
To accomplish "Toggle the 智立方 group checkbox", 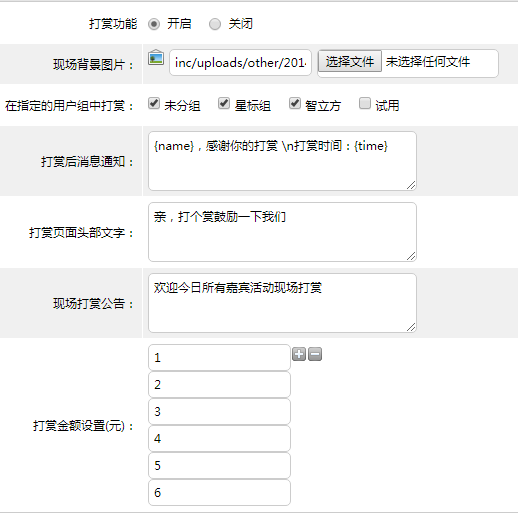I will (295, 103).
